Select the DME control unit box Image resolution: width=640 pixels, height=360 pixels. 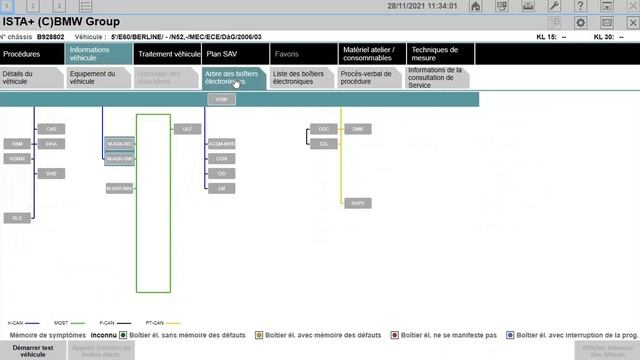358,129
